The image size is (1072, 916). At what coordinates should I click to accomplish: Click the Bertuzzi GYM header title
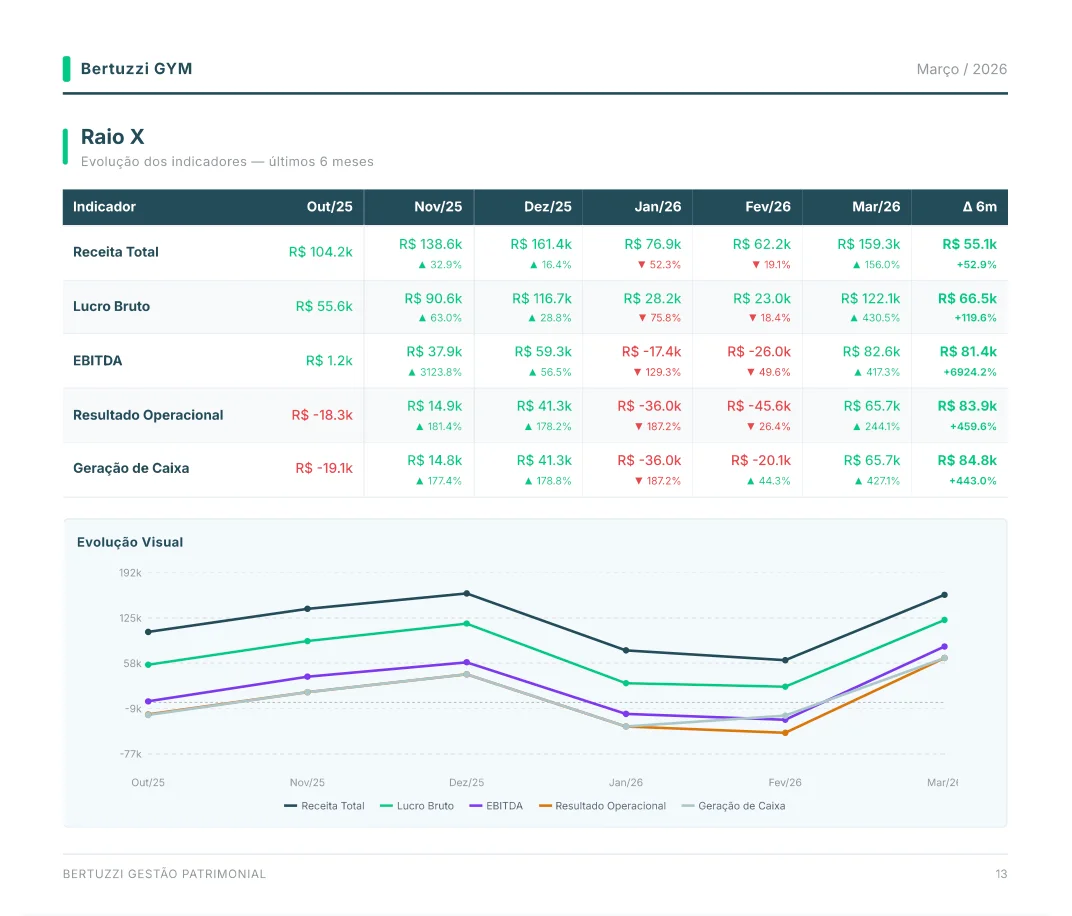point(136,69)
